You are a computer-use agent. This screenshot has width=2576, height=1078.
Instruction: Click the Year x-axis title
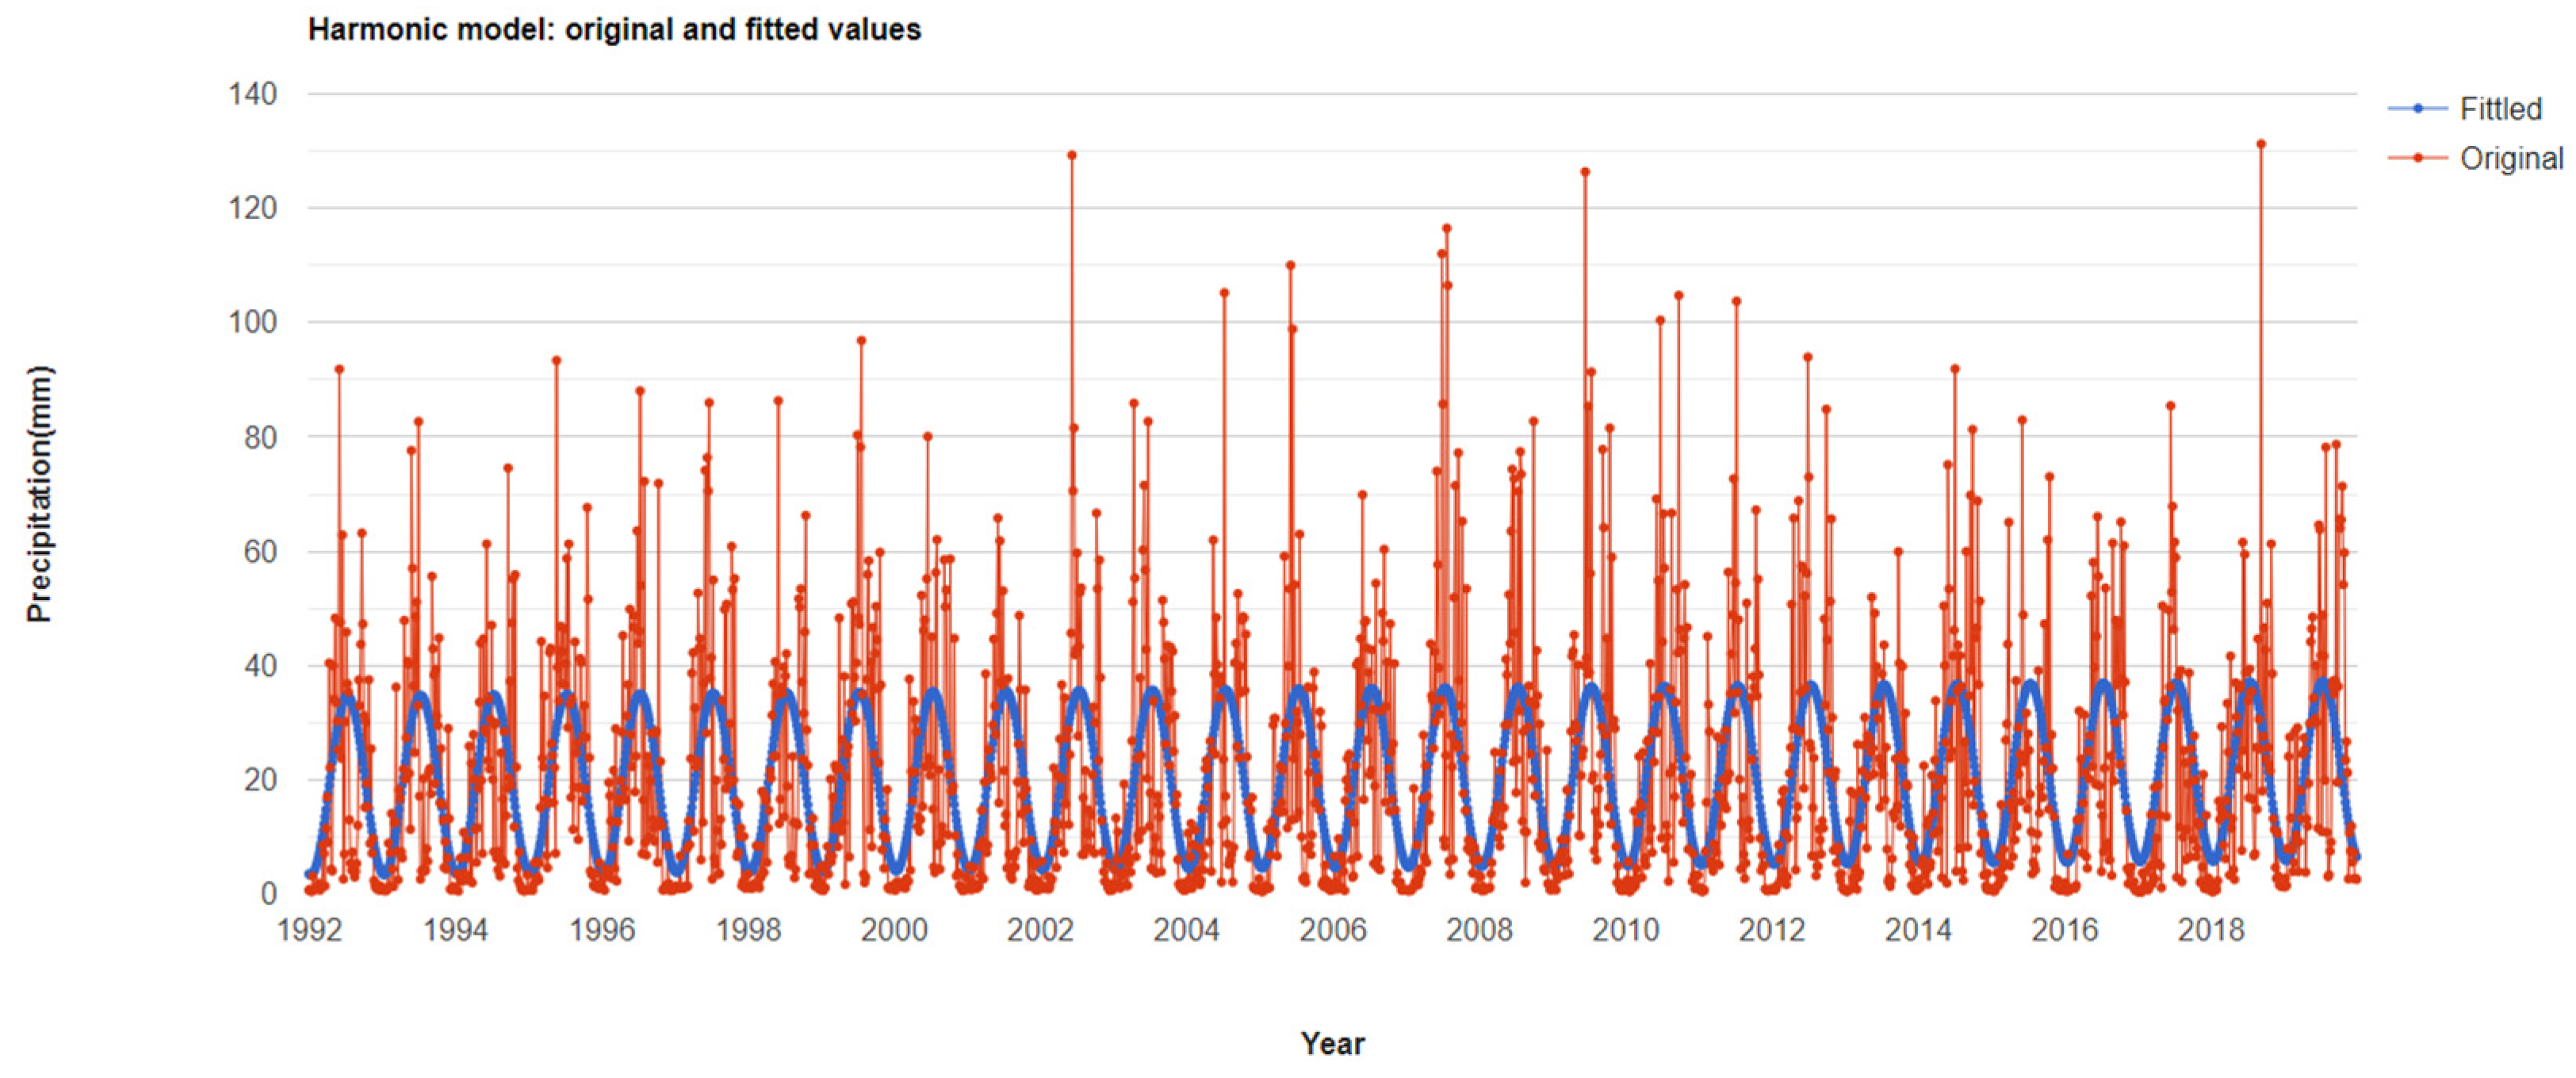pyautogui.click(x=1331, y=1043)
